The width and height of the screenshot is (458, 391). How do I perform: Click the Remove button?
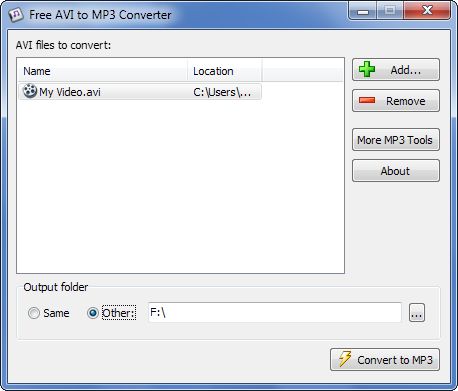pyautogui.click(x=396, y=101)
